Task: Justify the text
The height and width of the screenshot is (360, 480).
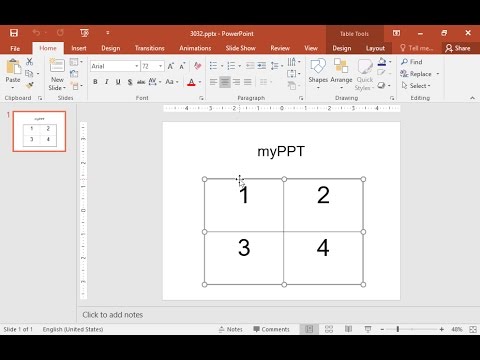Action: (x=248, y=82)
